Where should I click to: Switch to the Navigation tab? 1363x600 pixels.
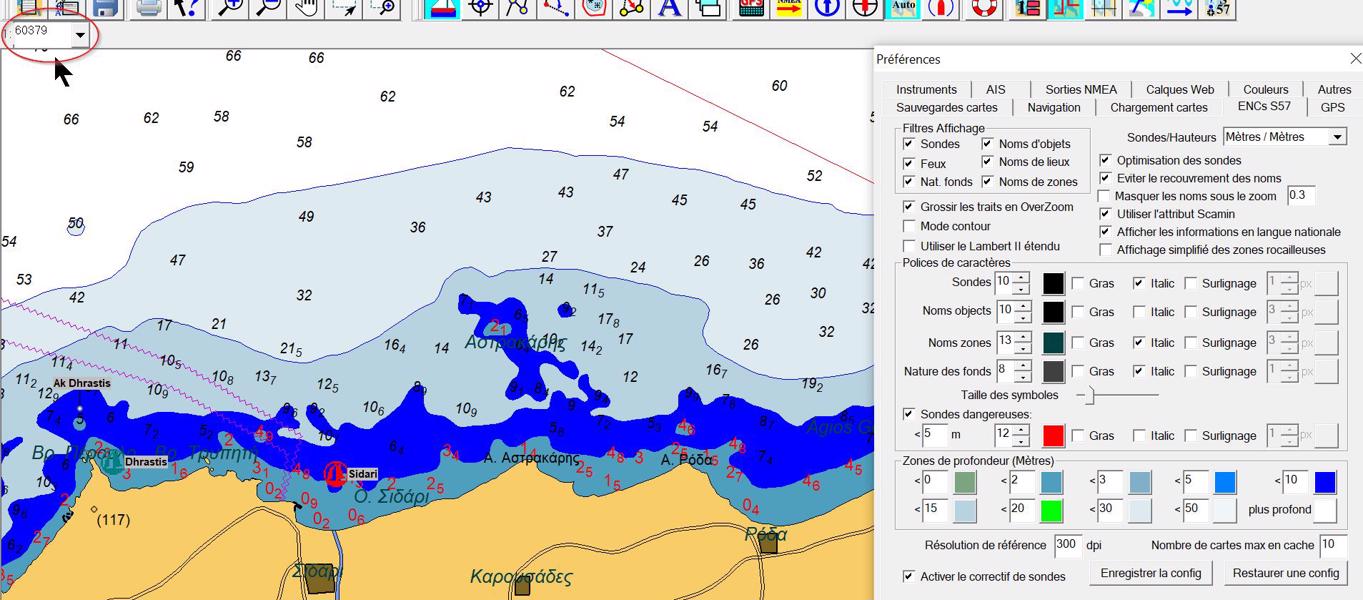(x=1054, y=107)
